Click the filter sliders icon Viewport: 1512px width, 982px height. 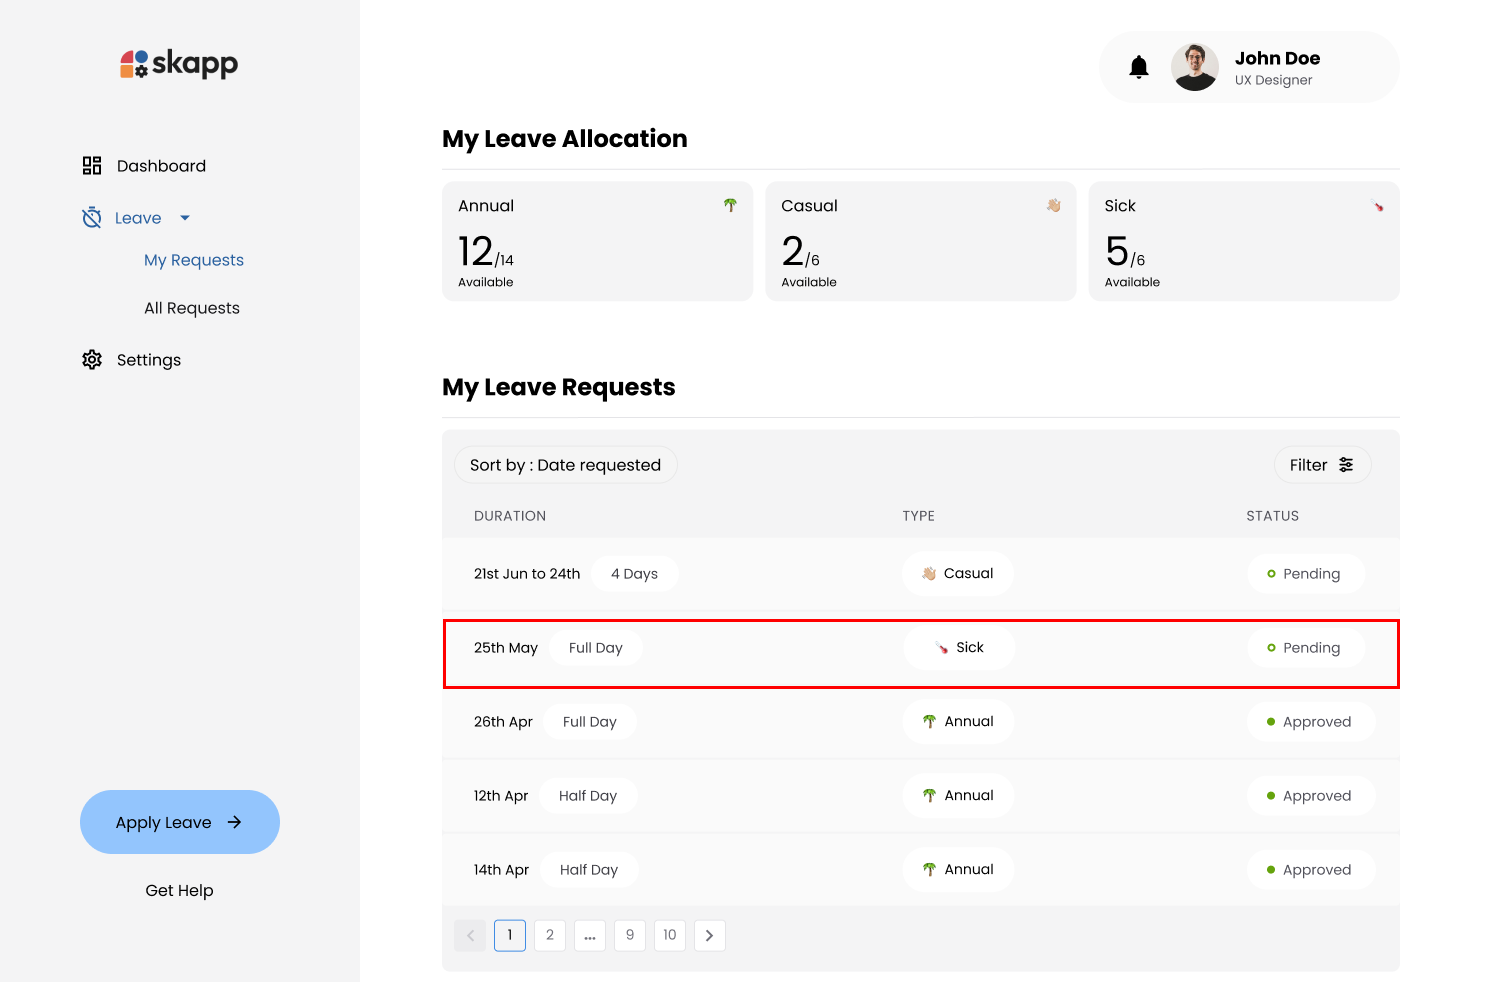[1346, 465]
